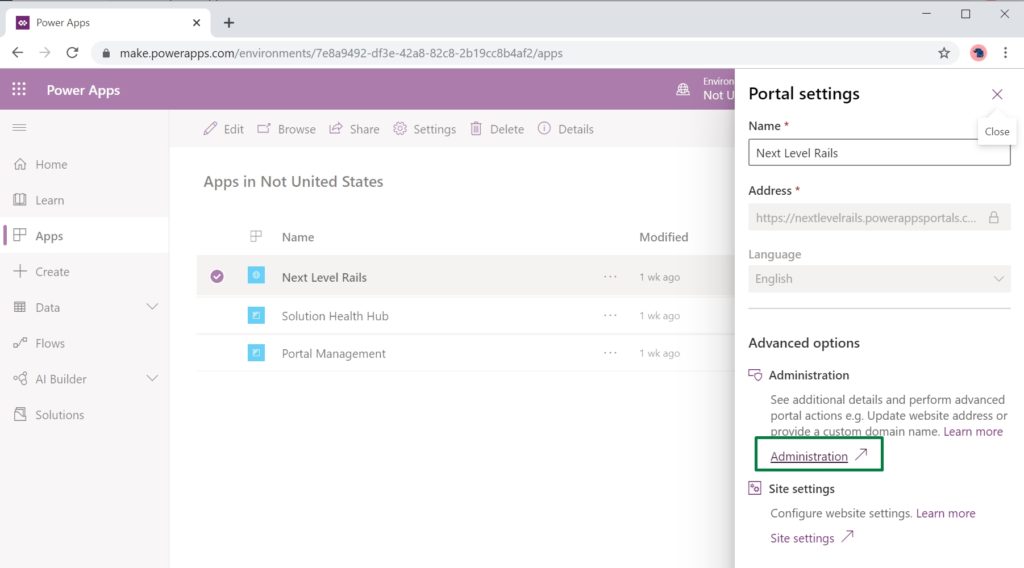The height and width of the screenshot is (568, 1024).
Task: Bookmark this page with the star
Action: [944, 53]
